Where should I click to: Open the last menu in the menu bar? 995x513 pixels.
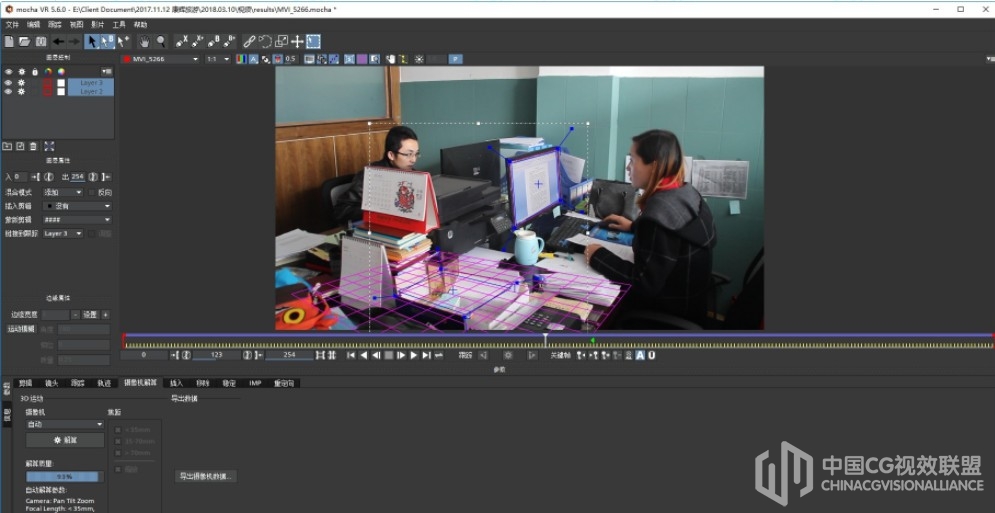tap(140, 25)
